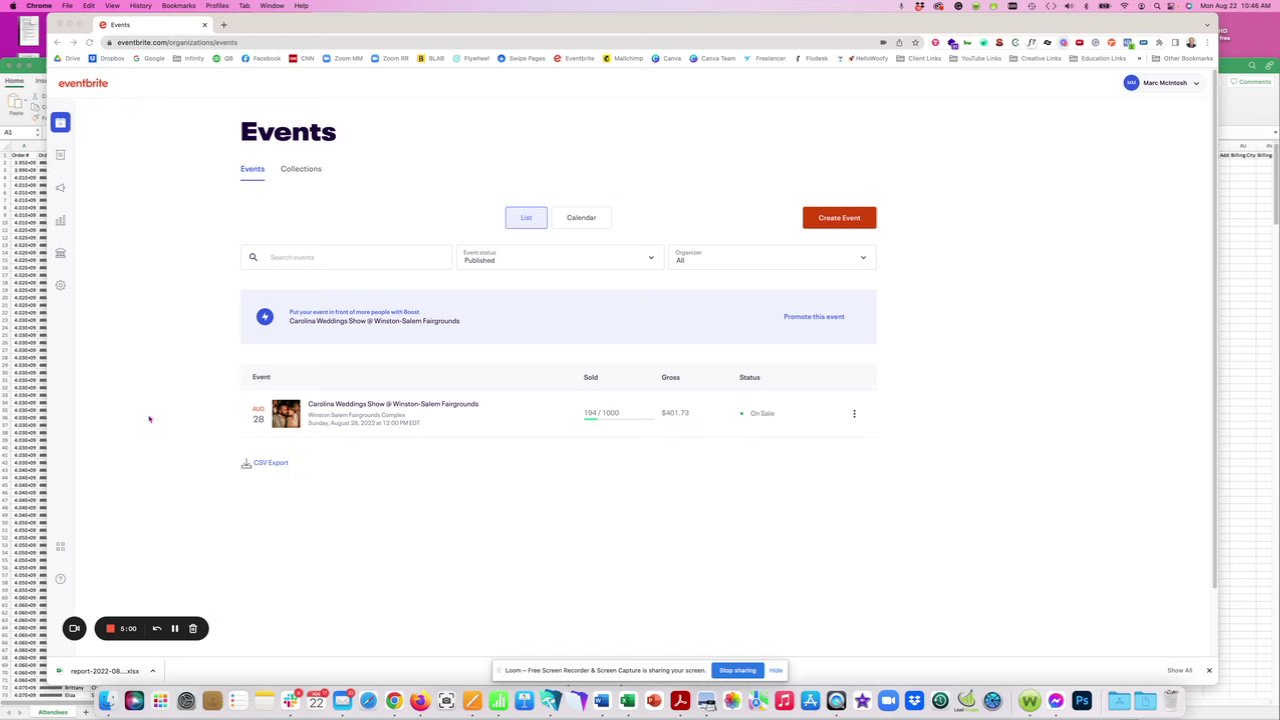Switch to Calendar view
Viewport: 1280px width, 720px height.
(581, 218)
